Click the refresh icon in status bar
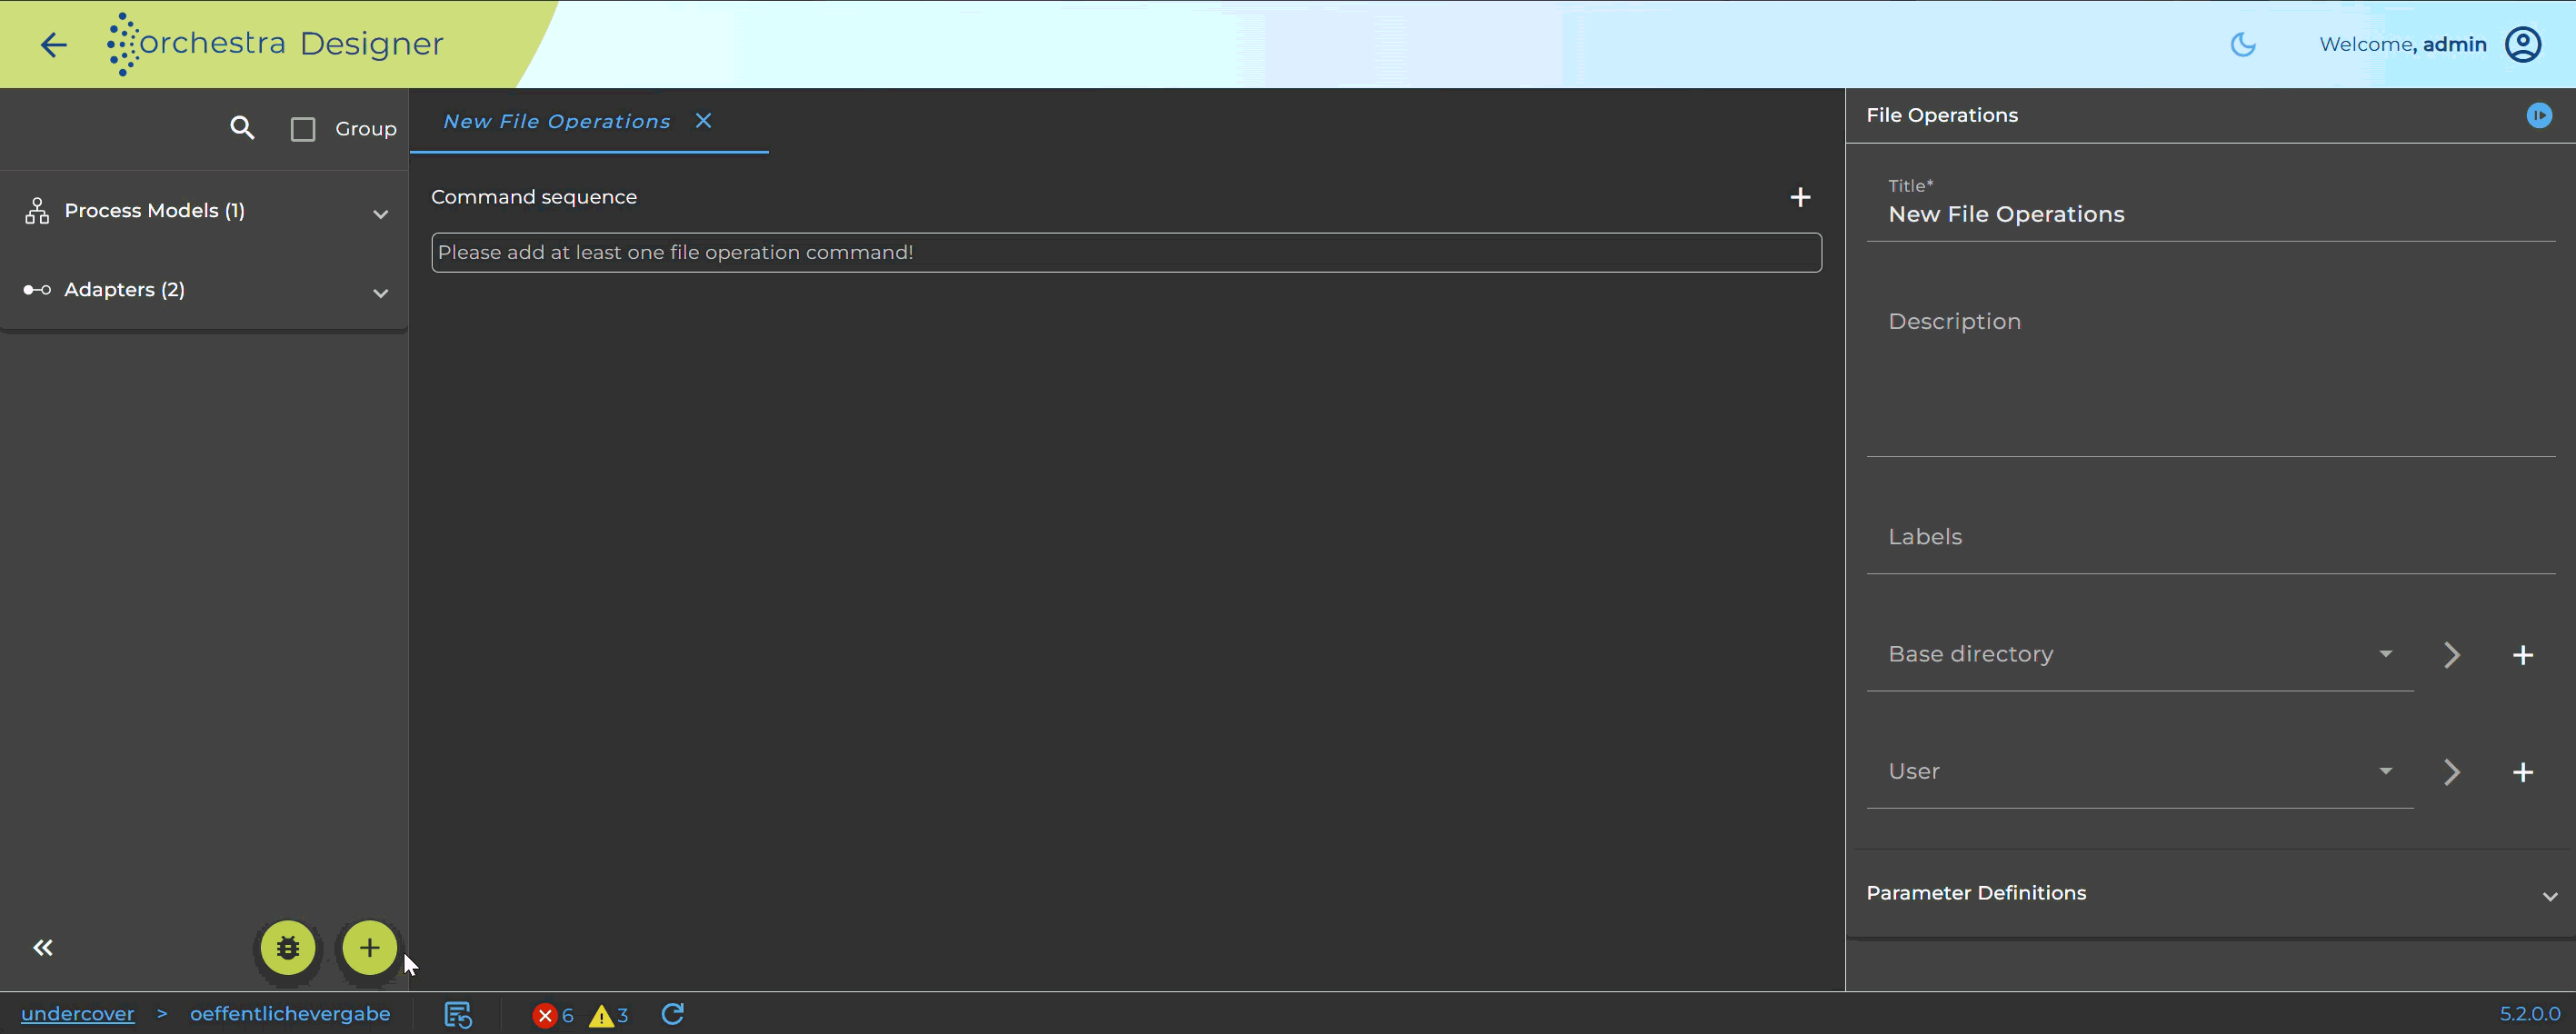The image size is (2576, 1034). [673, 1014]
